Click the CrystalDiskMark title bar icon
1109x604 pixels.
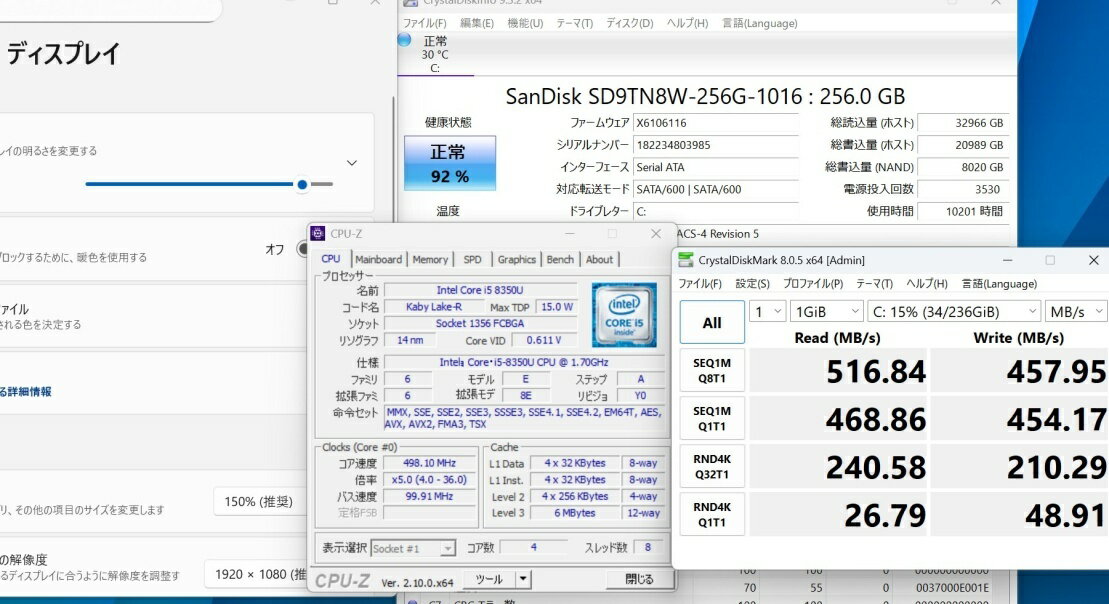pyautogui.click(x=685, y=260)
